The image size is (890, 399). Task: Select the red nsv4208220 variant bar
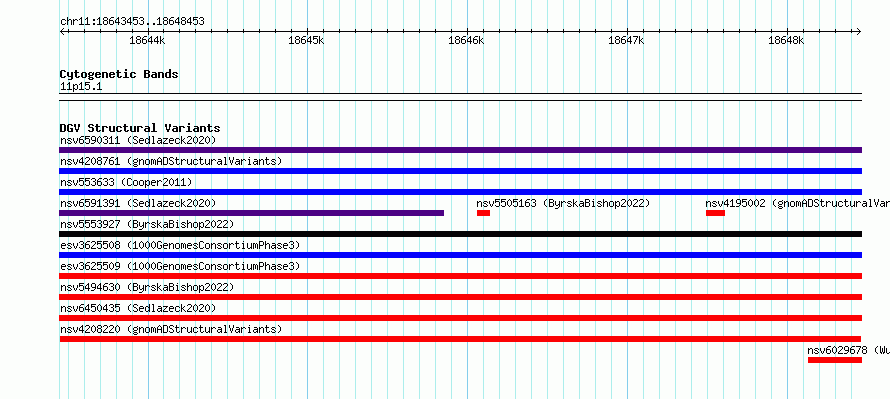(460, 339)
